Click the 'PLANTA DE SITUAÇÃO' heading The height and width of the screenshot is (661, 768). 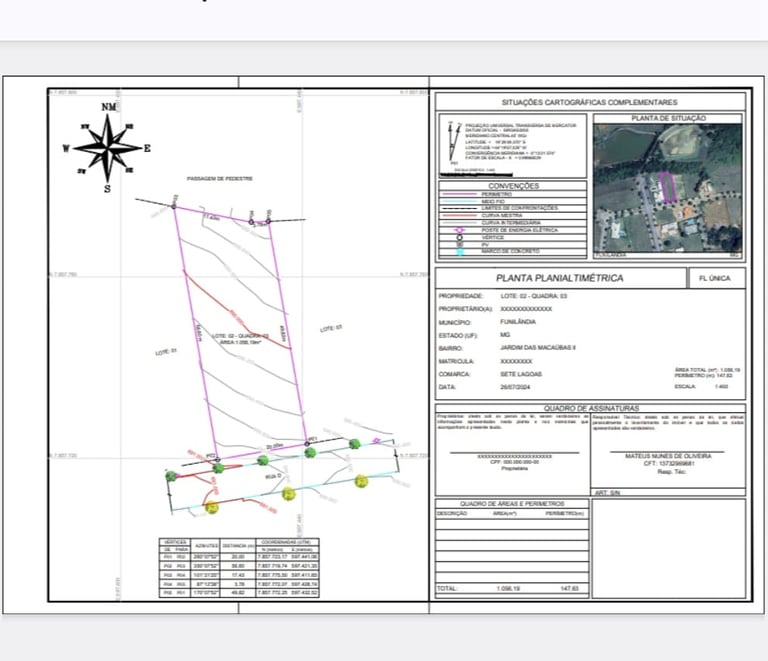668,118
